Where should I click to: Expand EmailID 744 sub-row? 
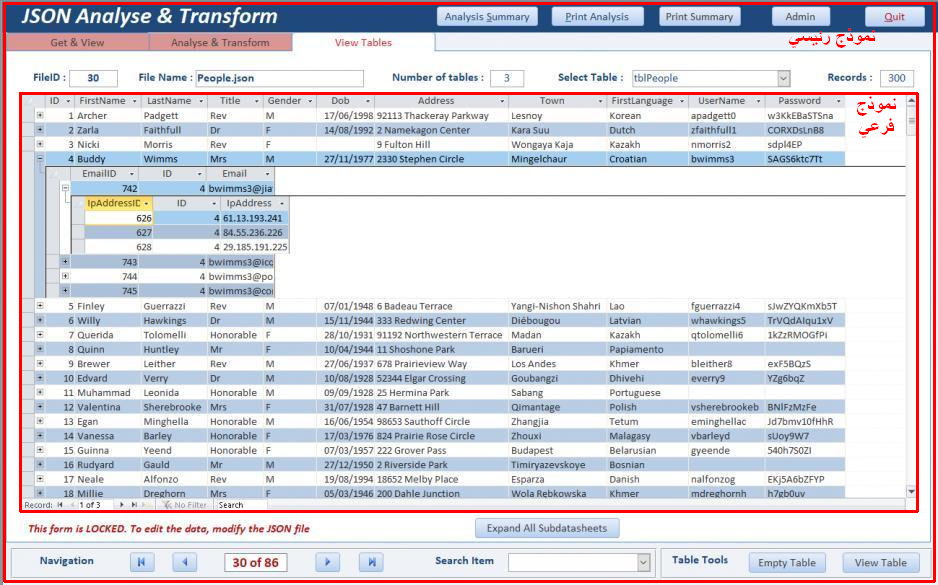(65, 276)
